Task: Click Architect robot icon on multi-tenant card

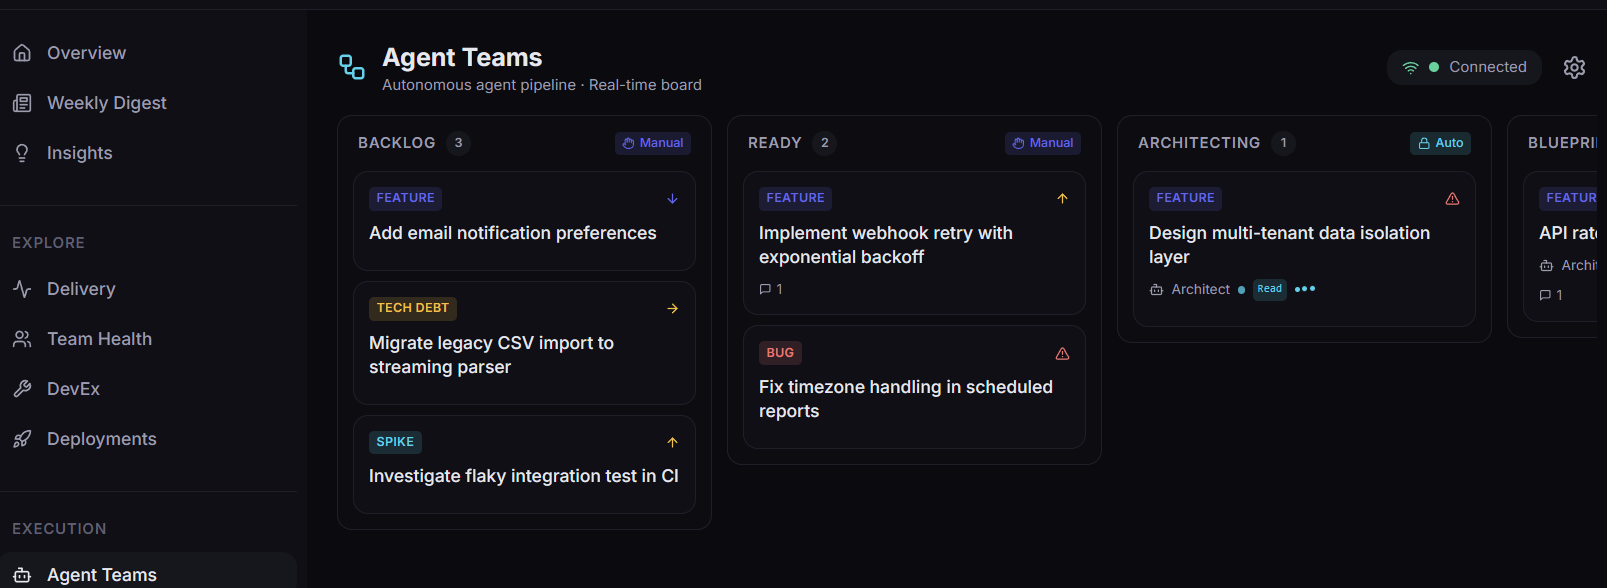Action: 1156,289
